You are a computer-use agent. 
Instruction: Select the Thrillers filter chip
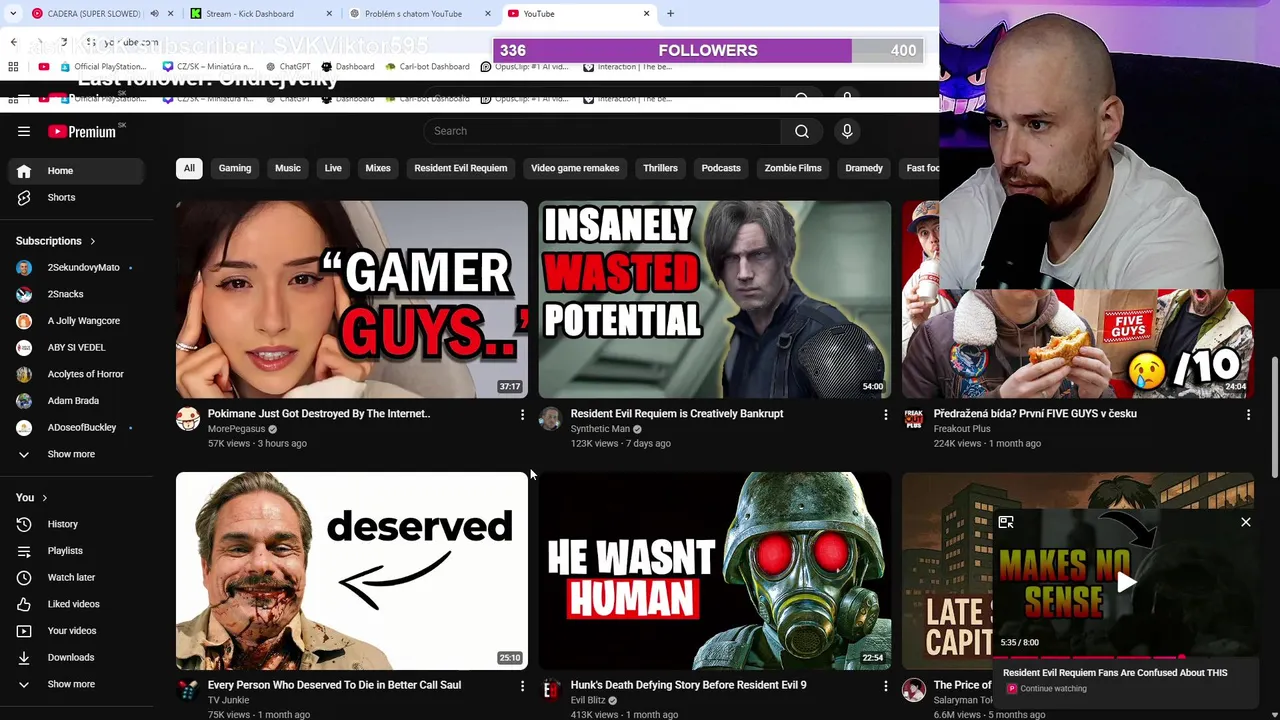tap(660, 168)
